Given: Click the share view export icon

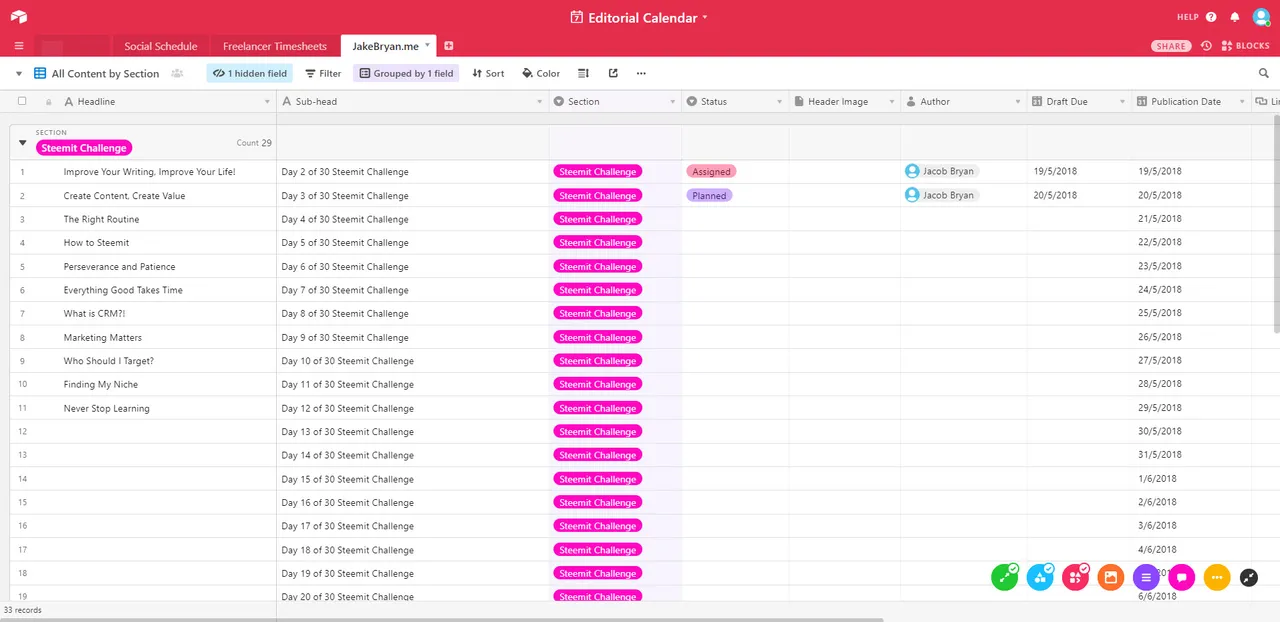Looking at the screenshot, I should pos(613,73).
